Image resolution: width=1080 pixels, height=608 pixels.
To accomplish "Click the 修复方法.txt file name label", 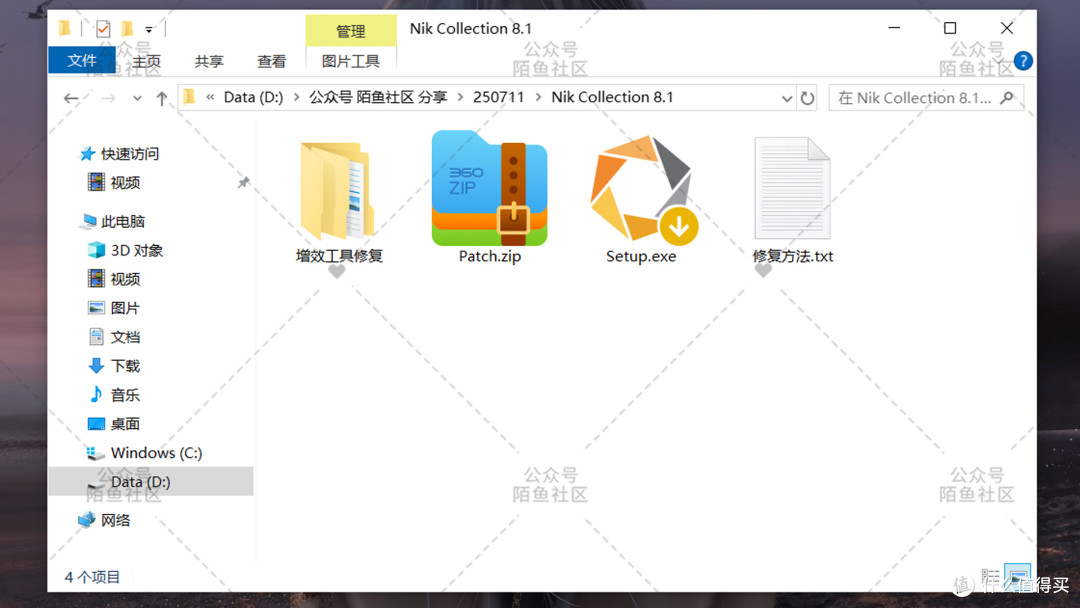I will coord(793,256).
